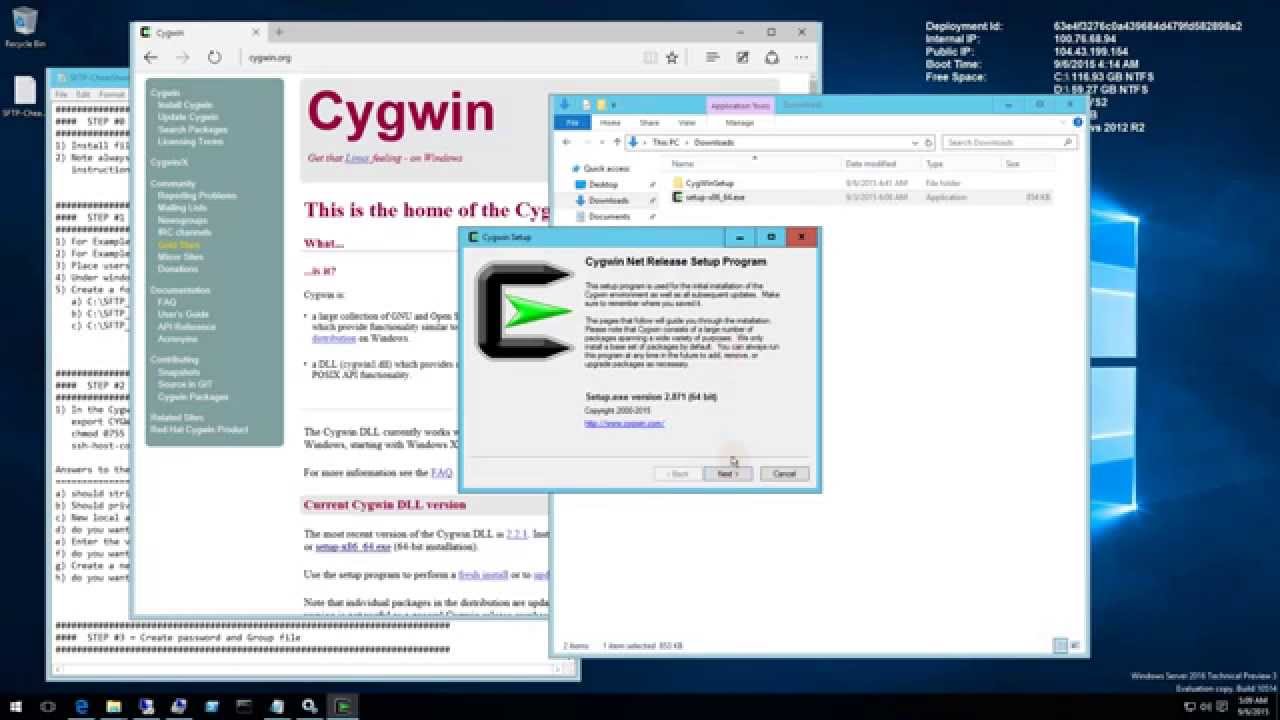The width and height of the screenshot is (1280, 720).
Task: Select Documents in Explorer navigation pane
Action: (609, 216)
